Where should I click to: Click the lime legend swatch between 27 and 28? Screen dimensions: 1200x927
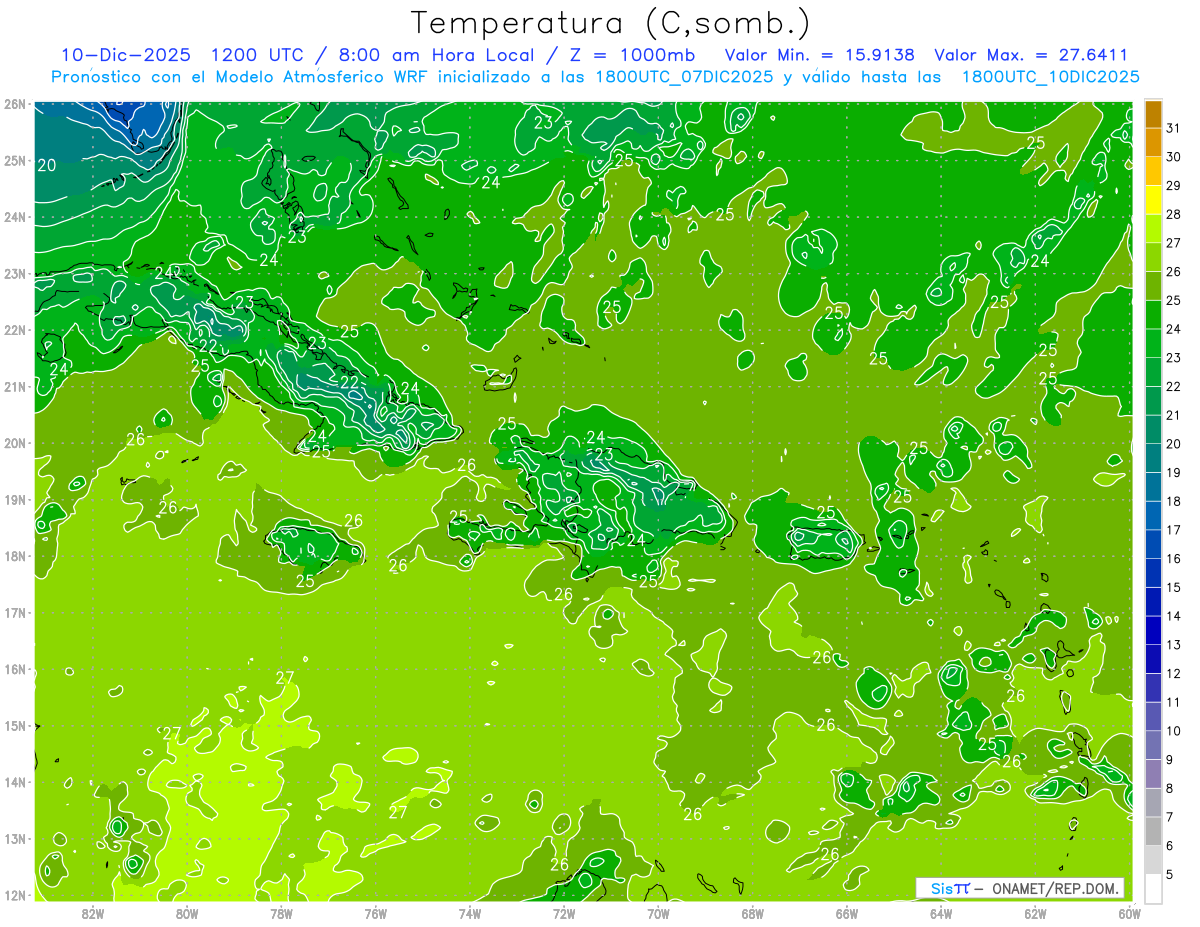pos(1153,230)
